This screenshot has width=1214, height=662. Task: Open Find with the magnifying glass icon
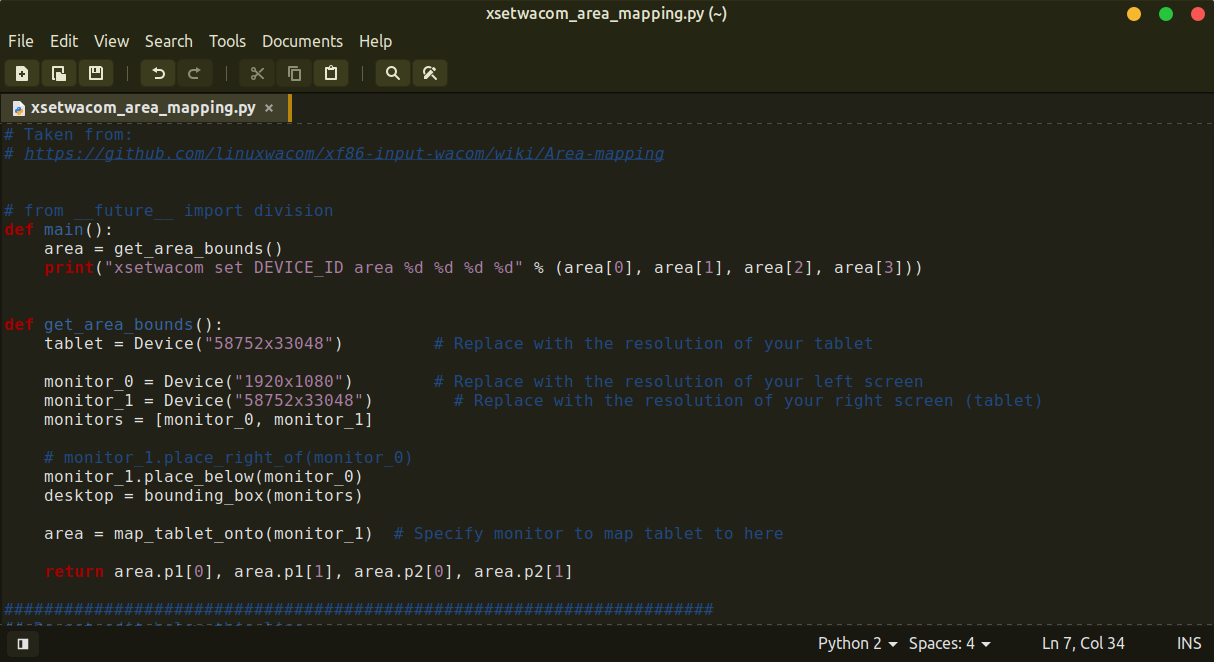tap(393, 73)
